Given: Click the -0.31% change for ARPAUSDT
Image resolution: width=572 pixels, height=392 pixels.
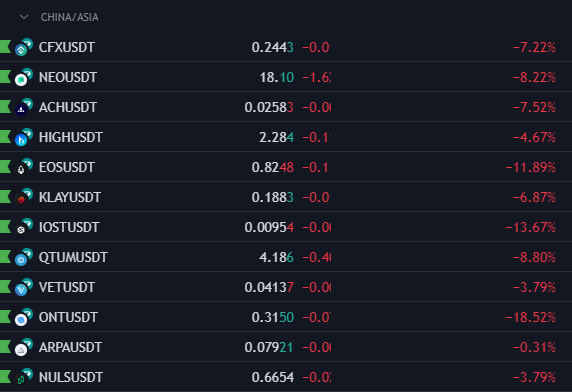Looking at the screenshot, I should 534,347.
